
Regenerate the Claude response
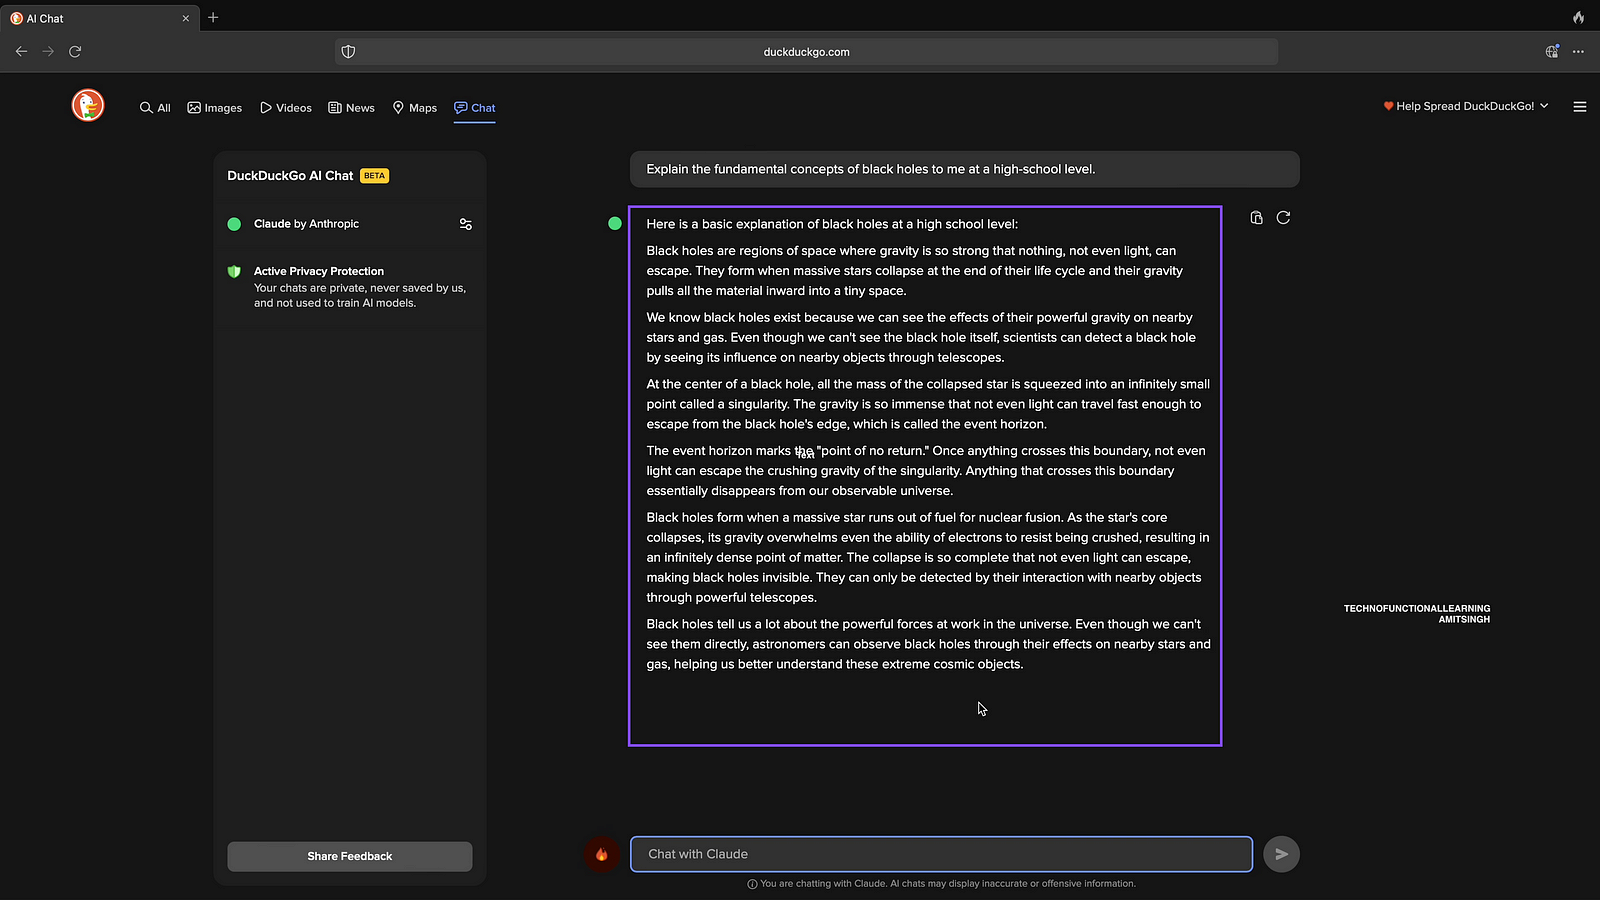coord(1283,218)
